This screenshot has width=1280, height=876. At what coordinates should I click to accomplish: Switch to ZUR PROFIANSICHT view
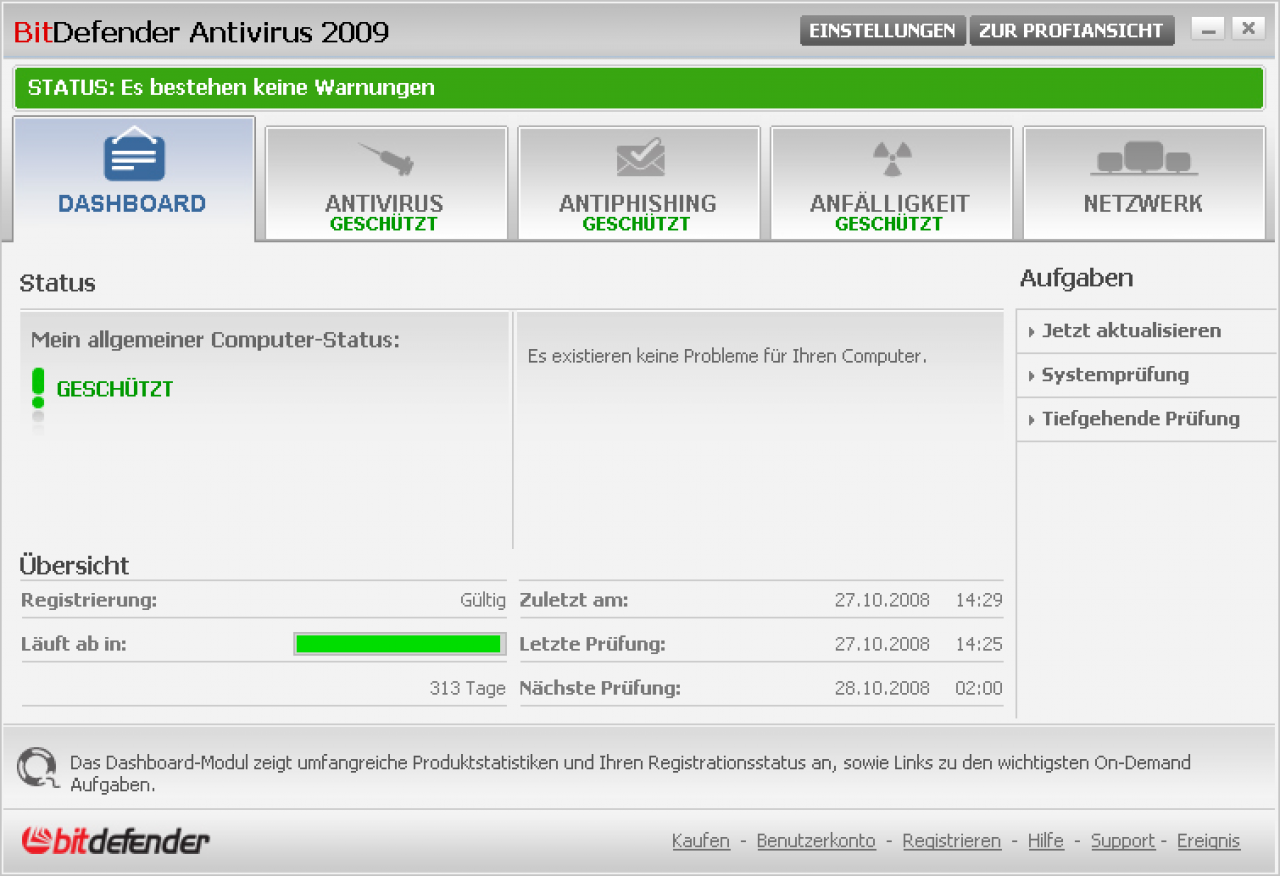tap(1072, 31)
